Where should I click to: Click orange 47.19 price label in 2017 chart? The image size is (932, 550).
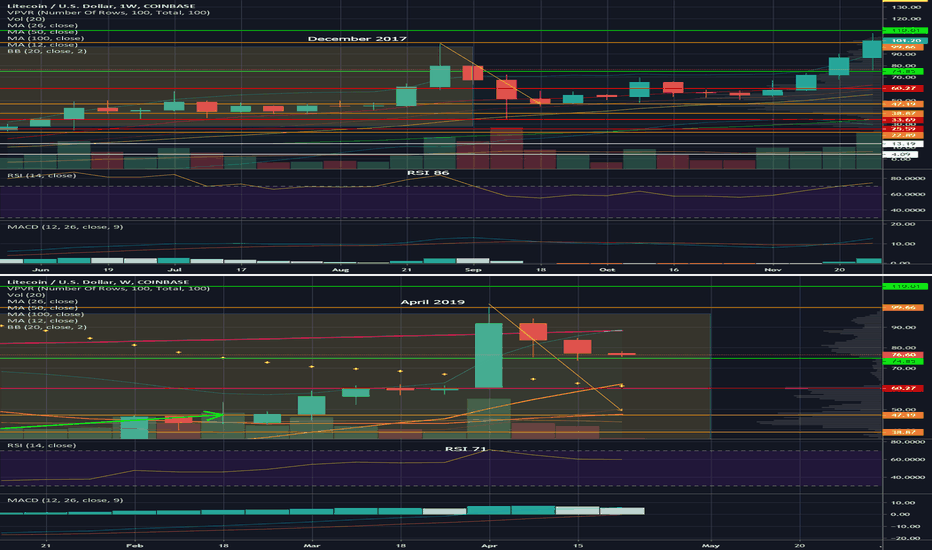point(903,104)
